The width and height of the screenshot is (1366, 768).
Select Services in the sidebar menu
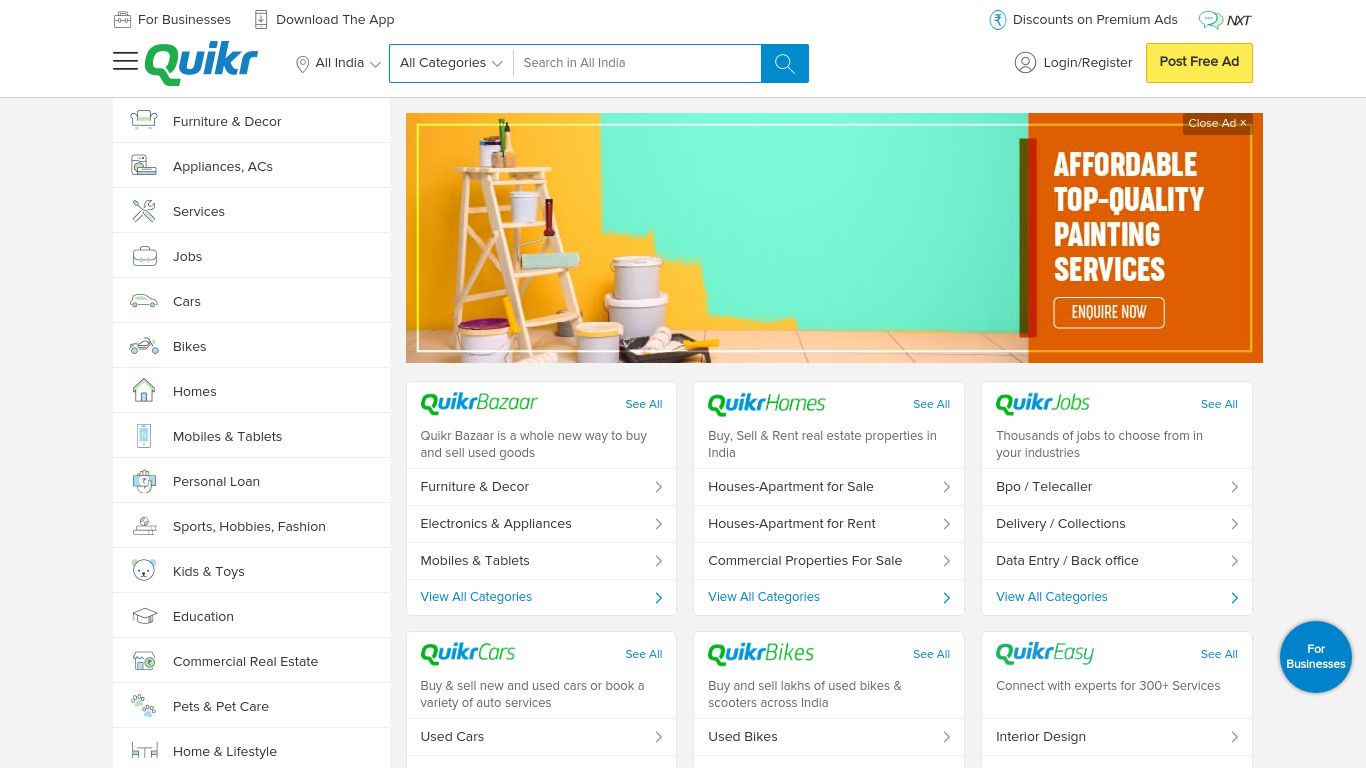pos(251,211)
